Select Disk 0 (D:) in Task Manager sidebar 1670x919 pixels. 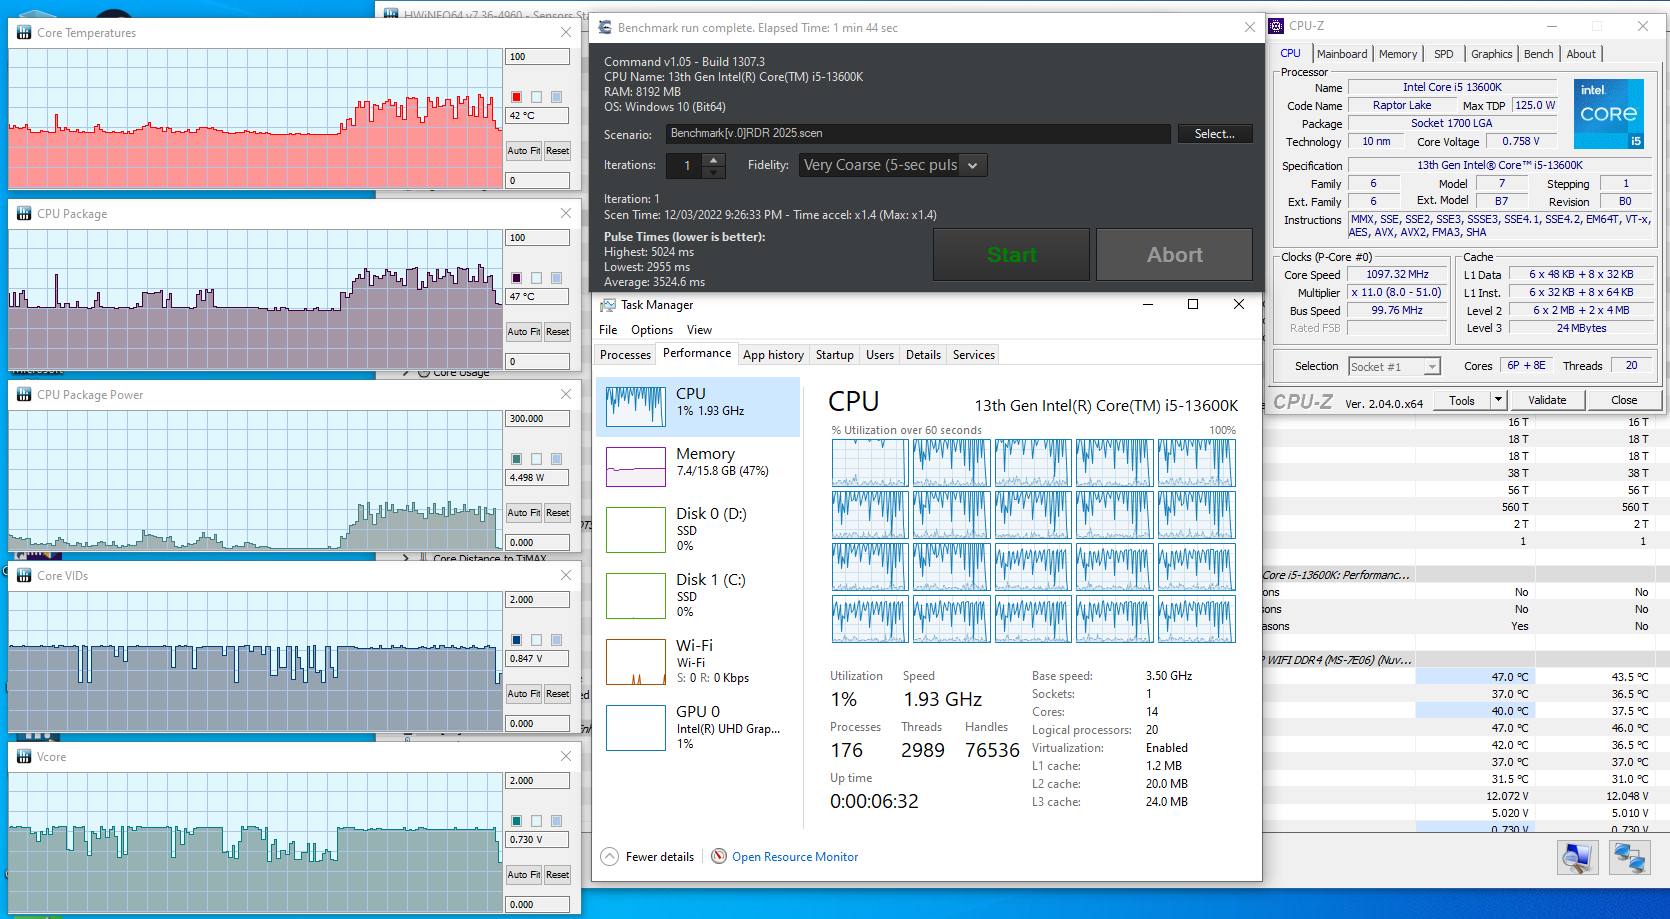[x=698, y=529]
